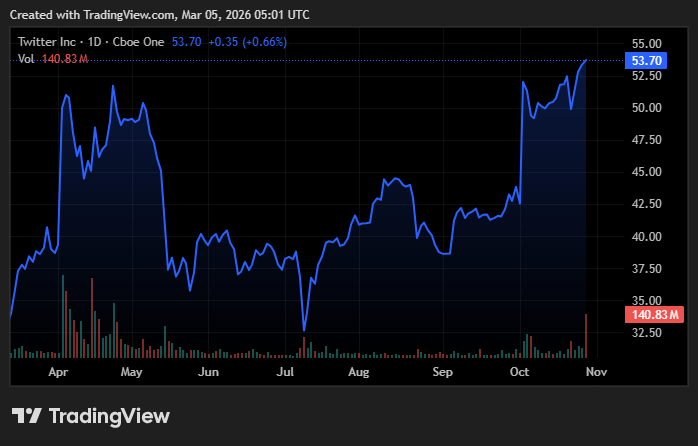The width and height of the screenshot is (698, 446).
Task: Click the red 140.83M volume tag on axis
Action: pos(654,315)
